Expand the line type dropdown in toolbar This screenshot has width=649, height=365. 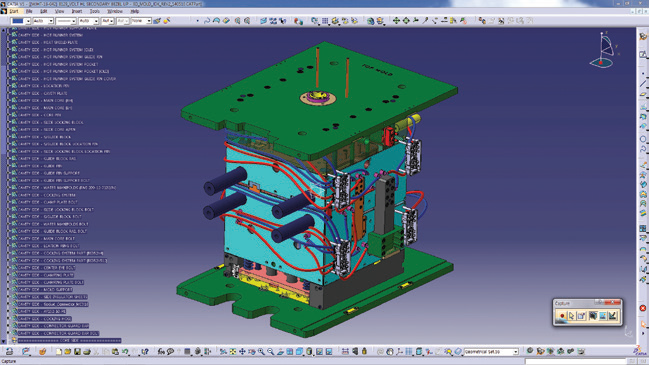pos(66,21)
